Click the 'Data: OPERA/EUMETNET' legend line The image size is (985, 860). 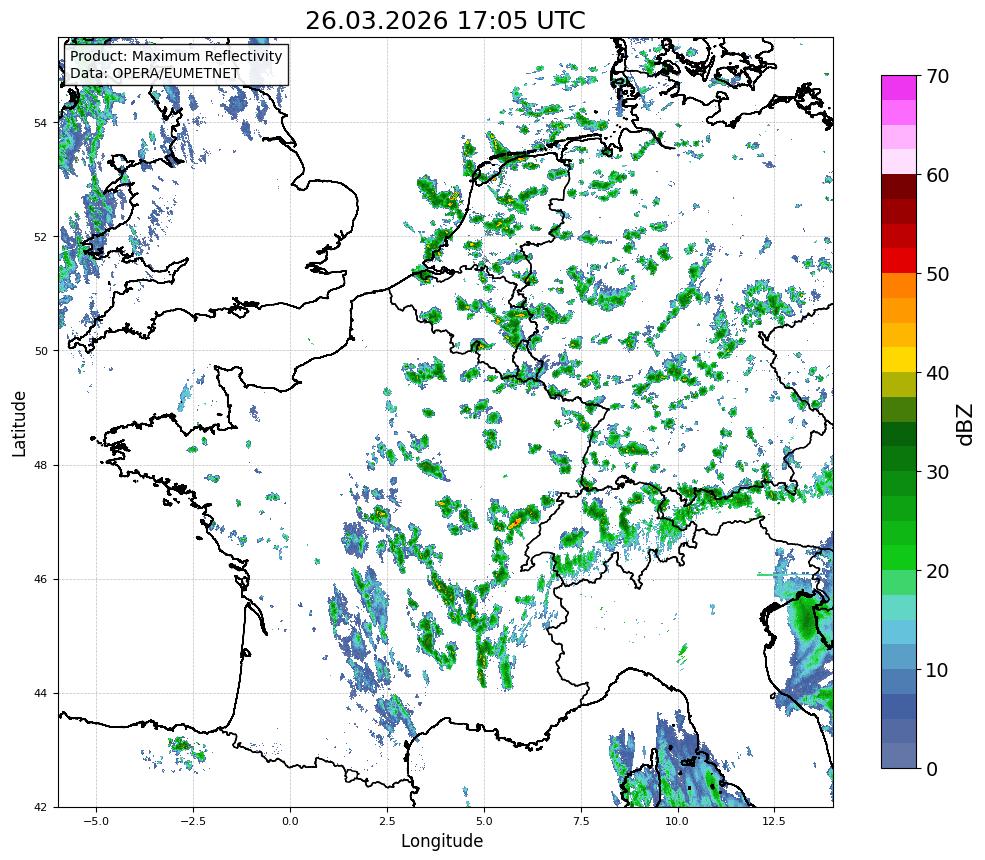pyautogui.click(x=155, y=73)
